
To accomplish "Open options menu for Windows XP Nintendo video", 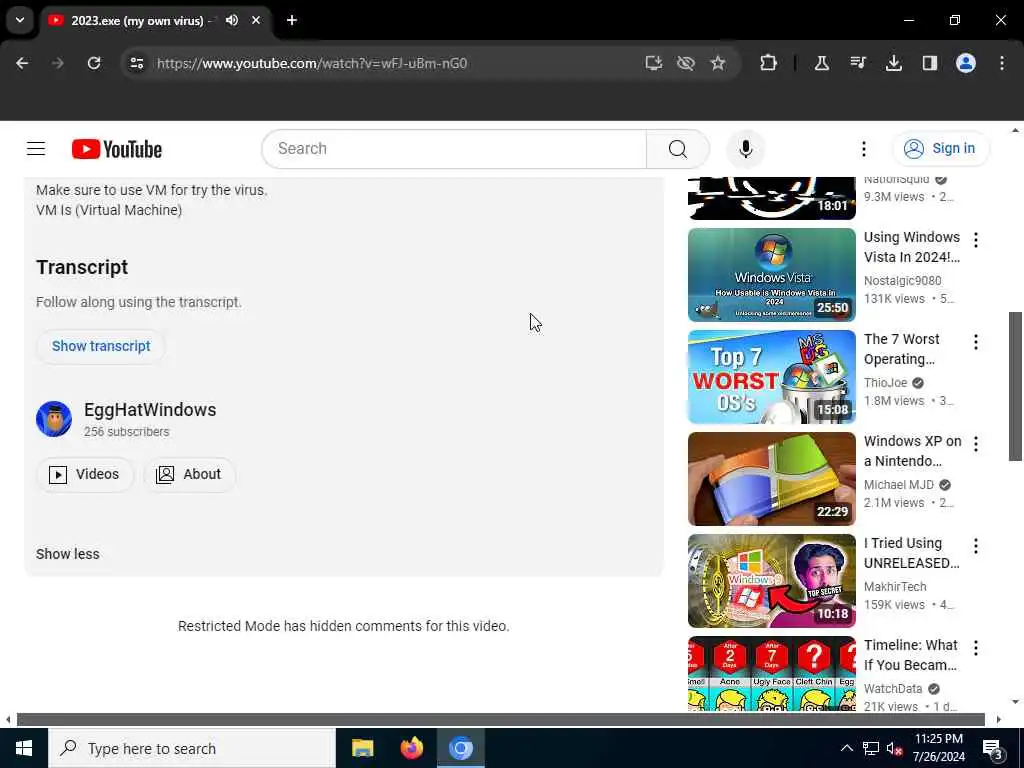I will tap(976, 443).
